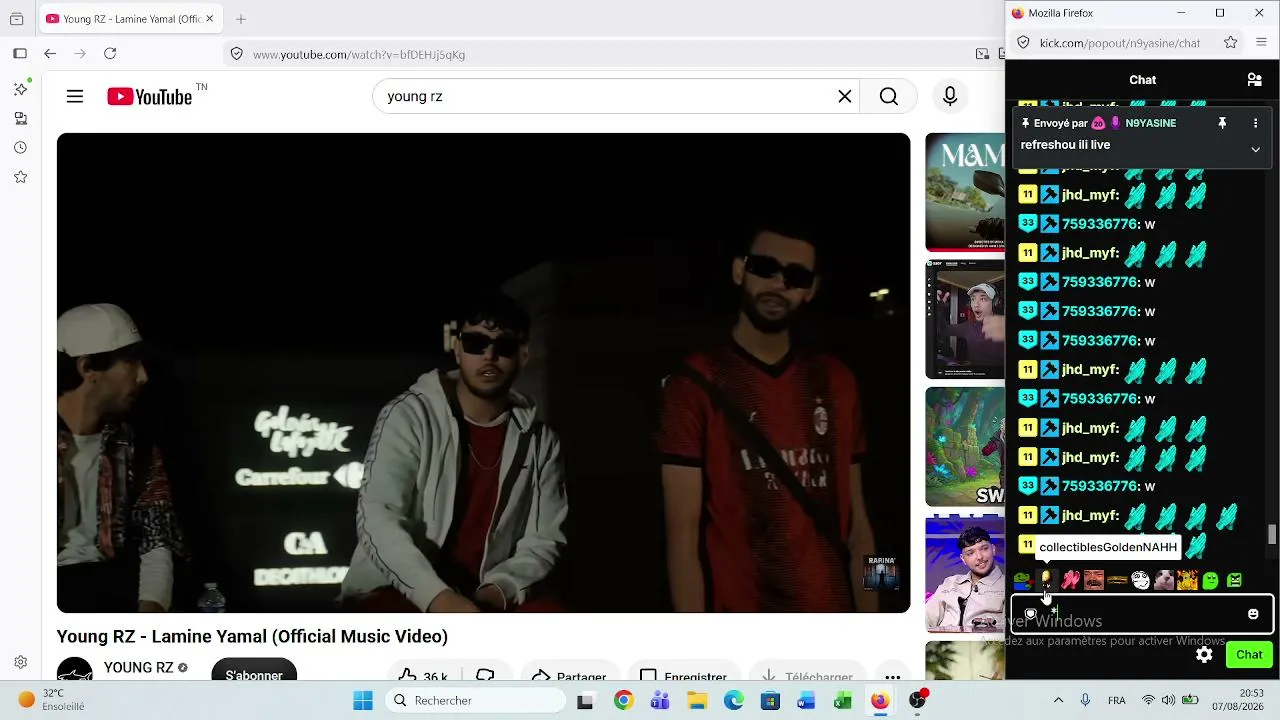
Task: Open the top suggested video thumbnail
Action: click(965, 192)
